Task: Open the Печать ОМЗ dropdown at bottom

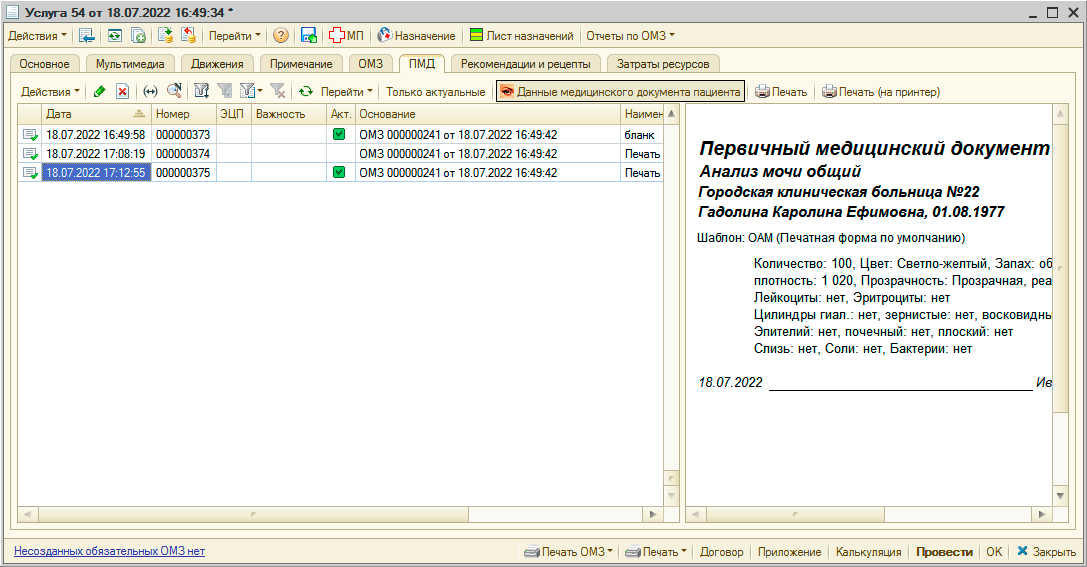Action: pyautogui.click(x=569, y=552)
